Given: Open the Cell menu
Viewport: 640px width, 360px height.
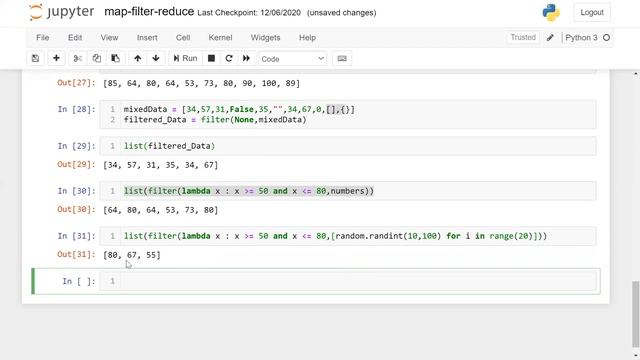Looking at the screenshot, I should click(183, 38).
